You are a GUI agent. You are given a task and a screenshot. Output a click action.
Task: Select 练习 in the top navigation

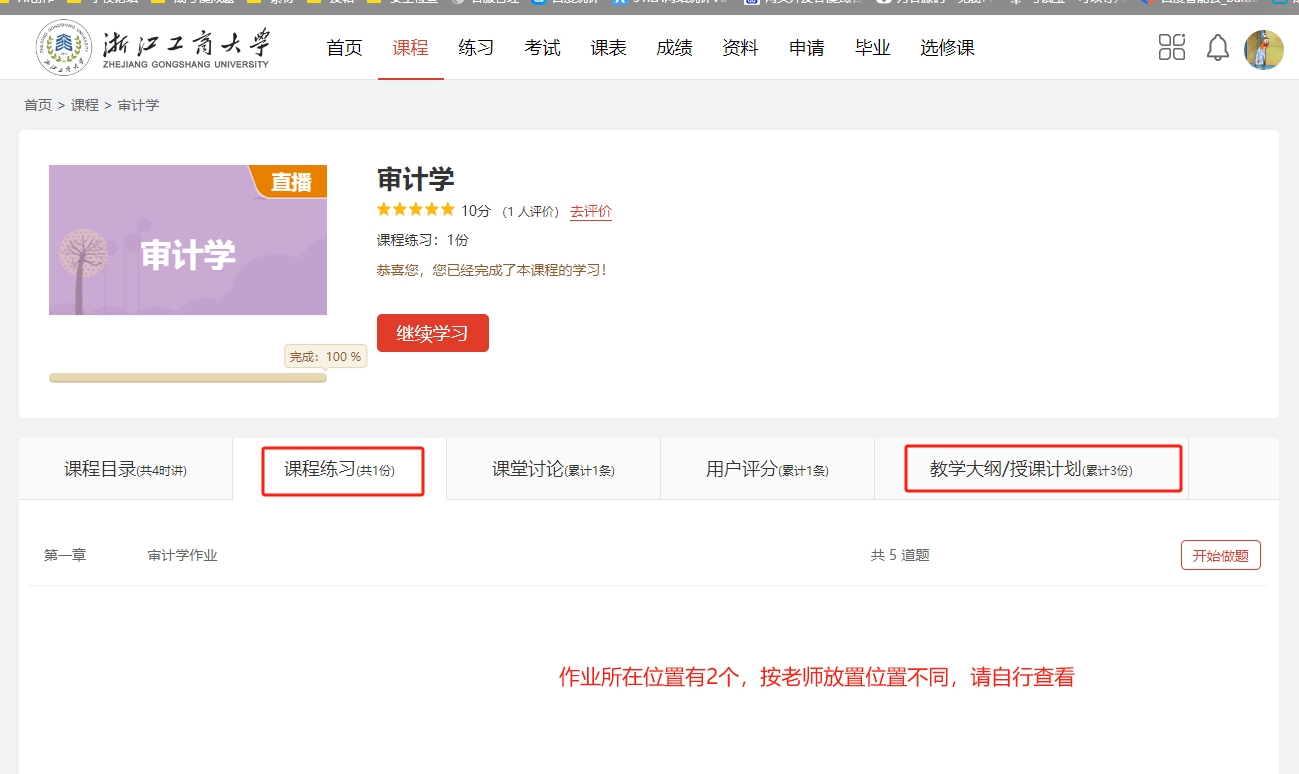(476, 48)
